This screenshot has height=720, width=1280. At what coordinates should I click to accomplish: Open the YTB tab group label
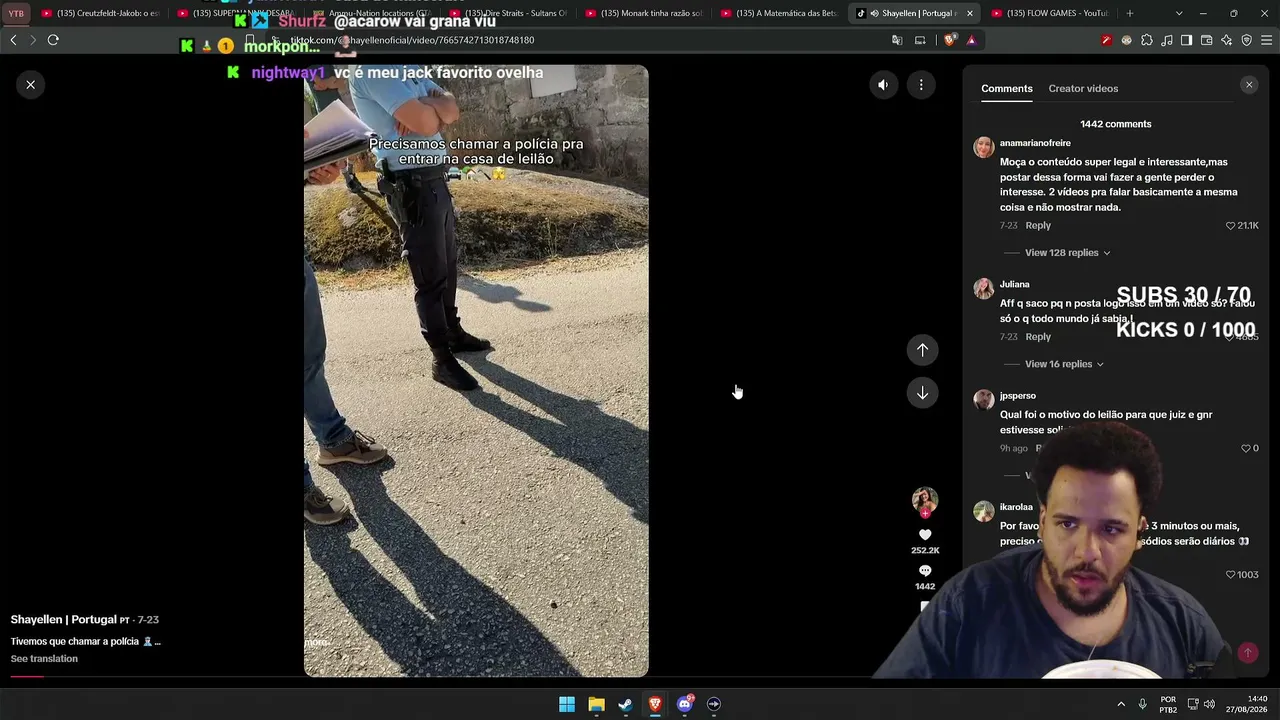point(16,13)
